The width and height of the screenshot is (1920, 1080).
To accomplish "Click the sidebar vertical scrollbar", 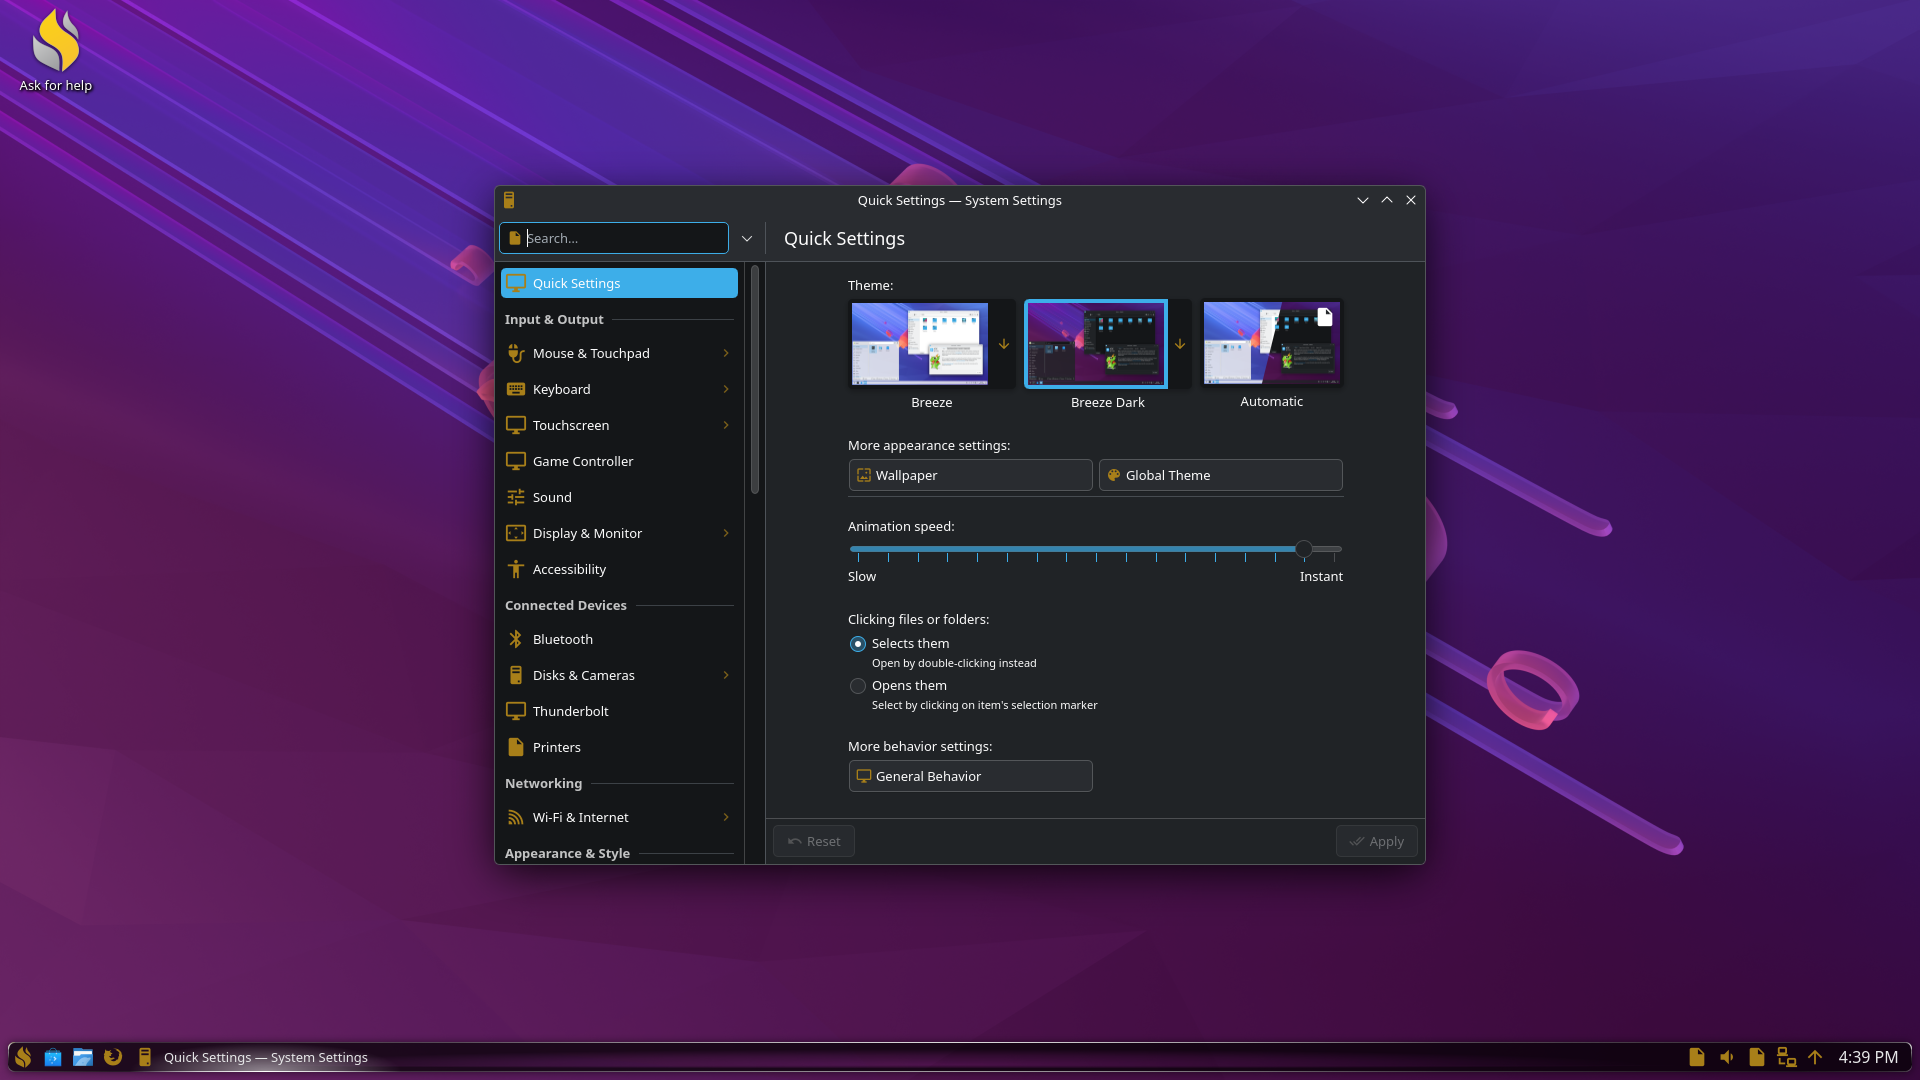I will point(755,380).
